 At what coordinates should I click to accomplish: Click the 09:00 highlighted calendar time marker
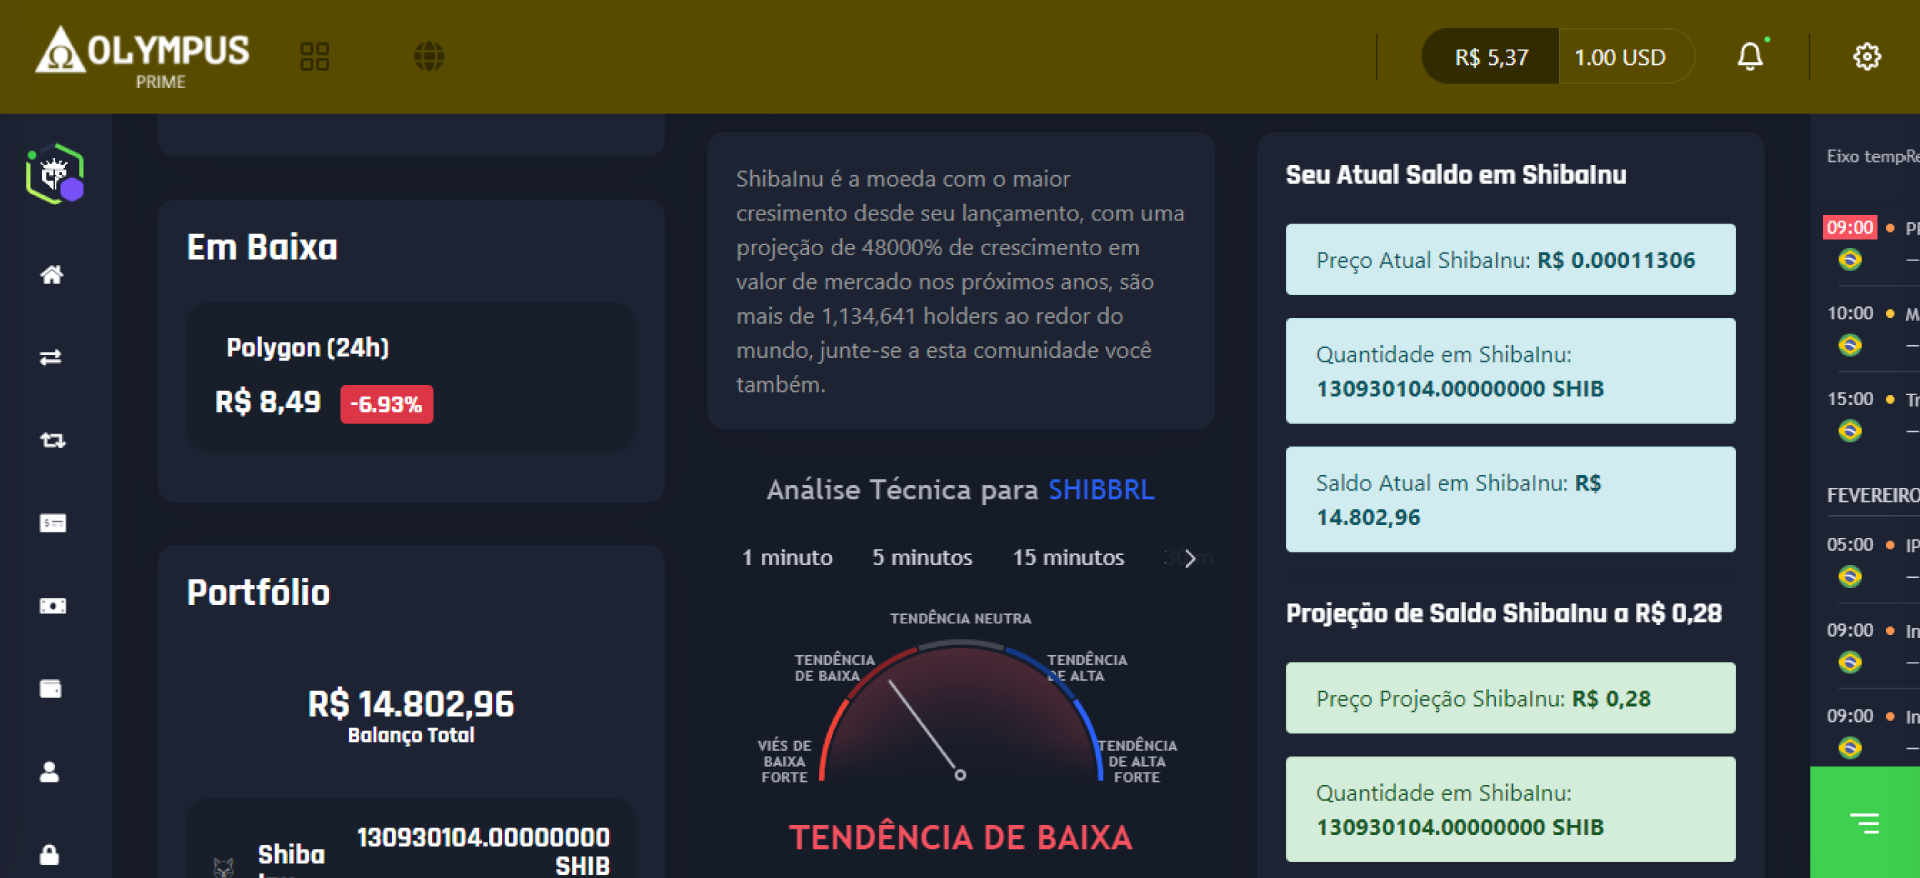click(x=1849, y=228)
